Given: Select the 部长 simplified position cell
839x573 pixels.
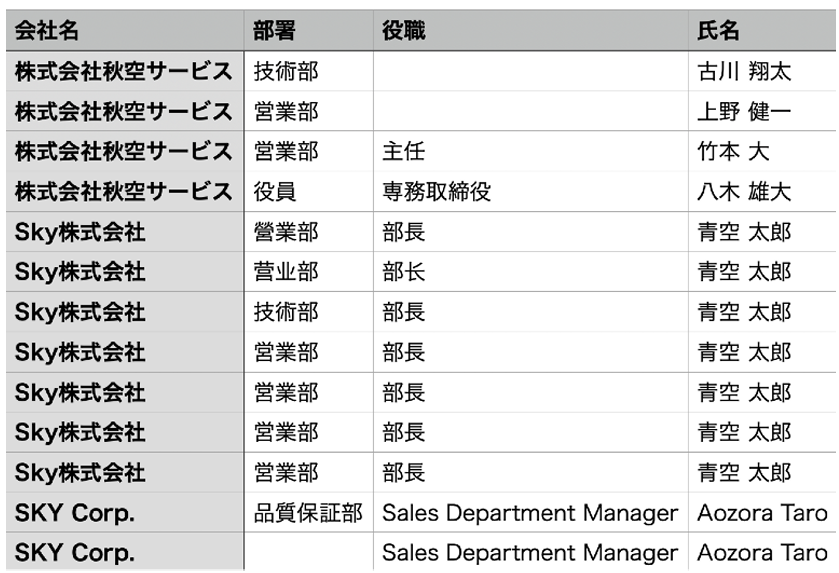Looking at the screenshot, I should click(531, 272).
